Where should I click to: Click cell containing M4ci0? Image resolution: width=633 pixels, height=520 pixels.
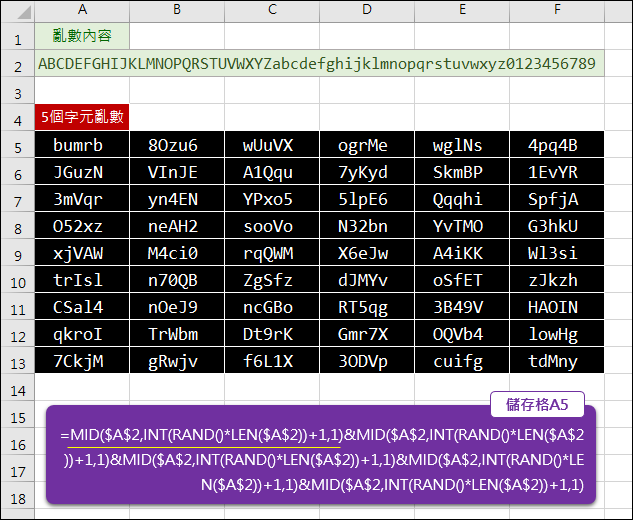pyautogui.click(x=177, y=252)
